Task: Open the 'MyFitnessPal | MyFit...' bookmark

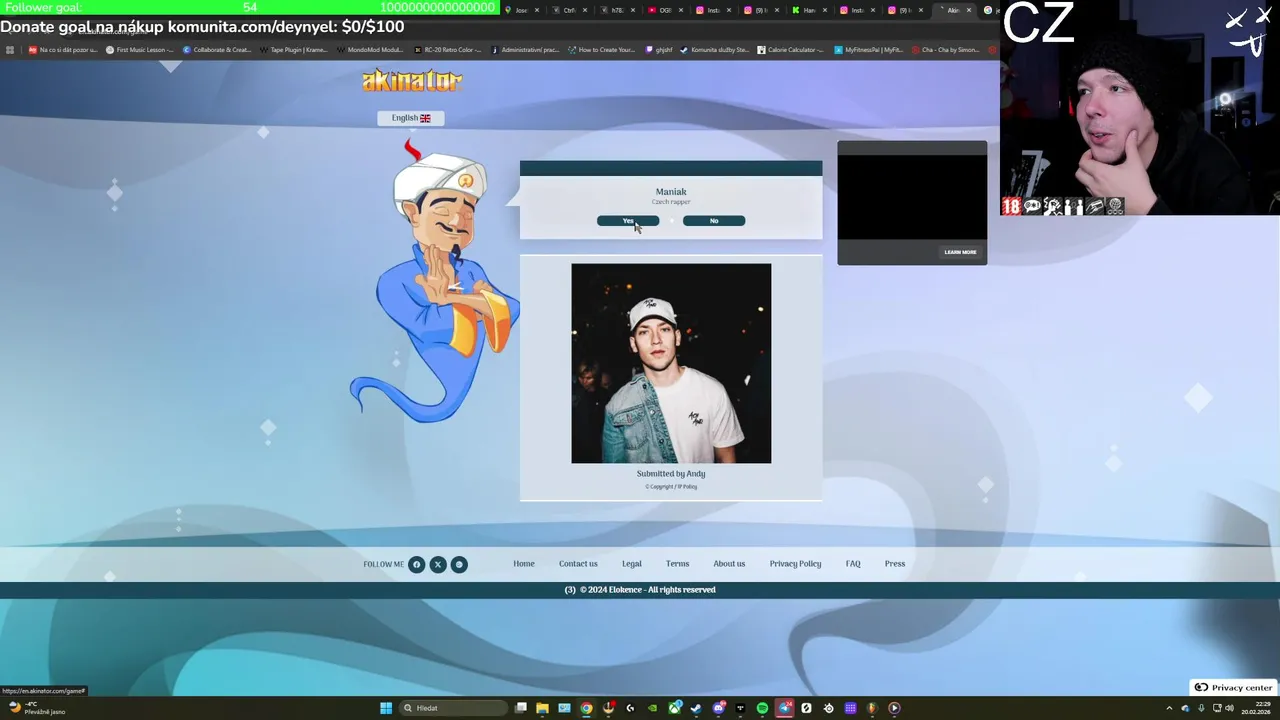Action: point(869,50)
